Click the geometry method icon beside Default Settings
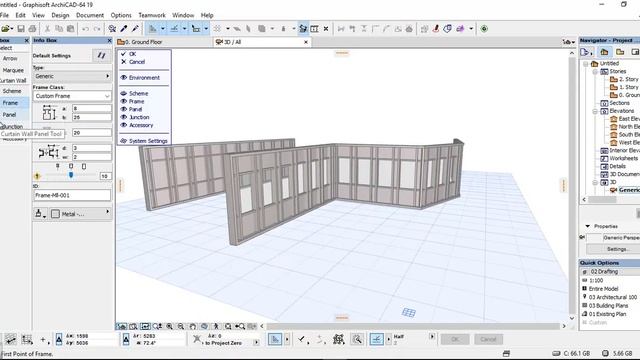 [101, 56]
